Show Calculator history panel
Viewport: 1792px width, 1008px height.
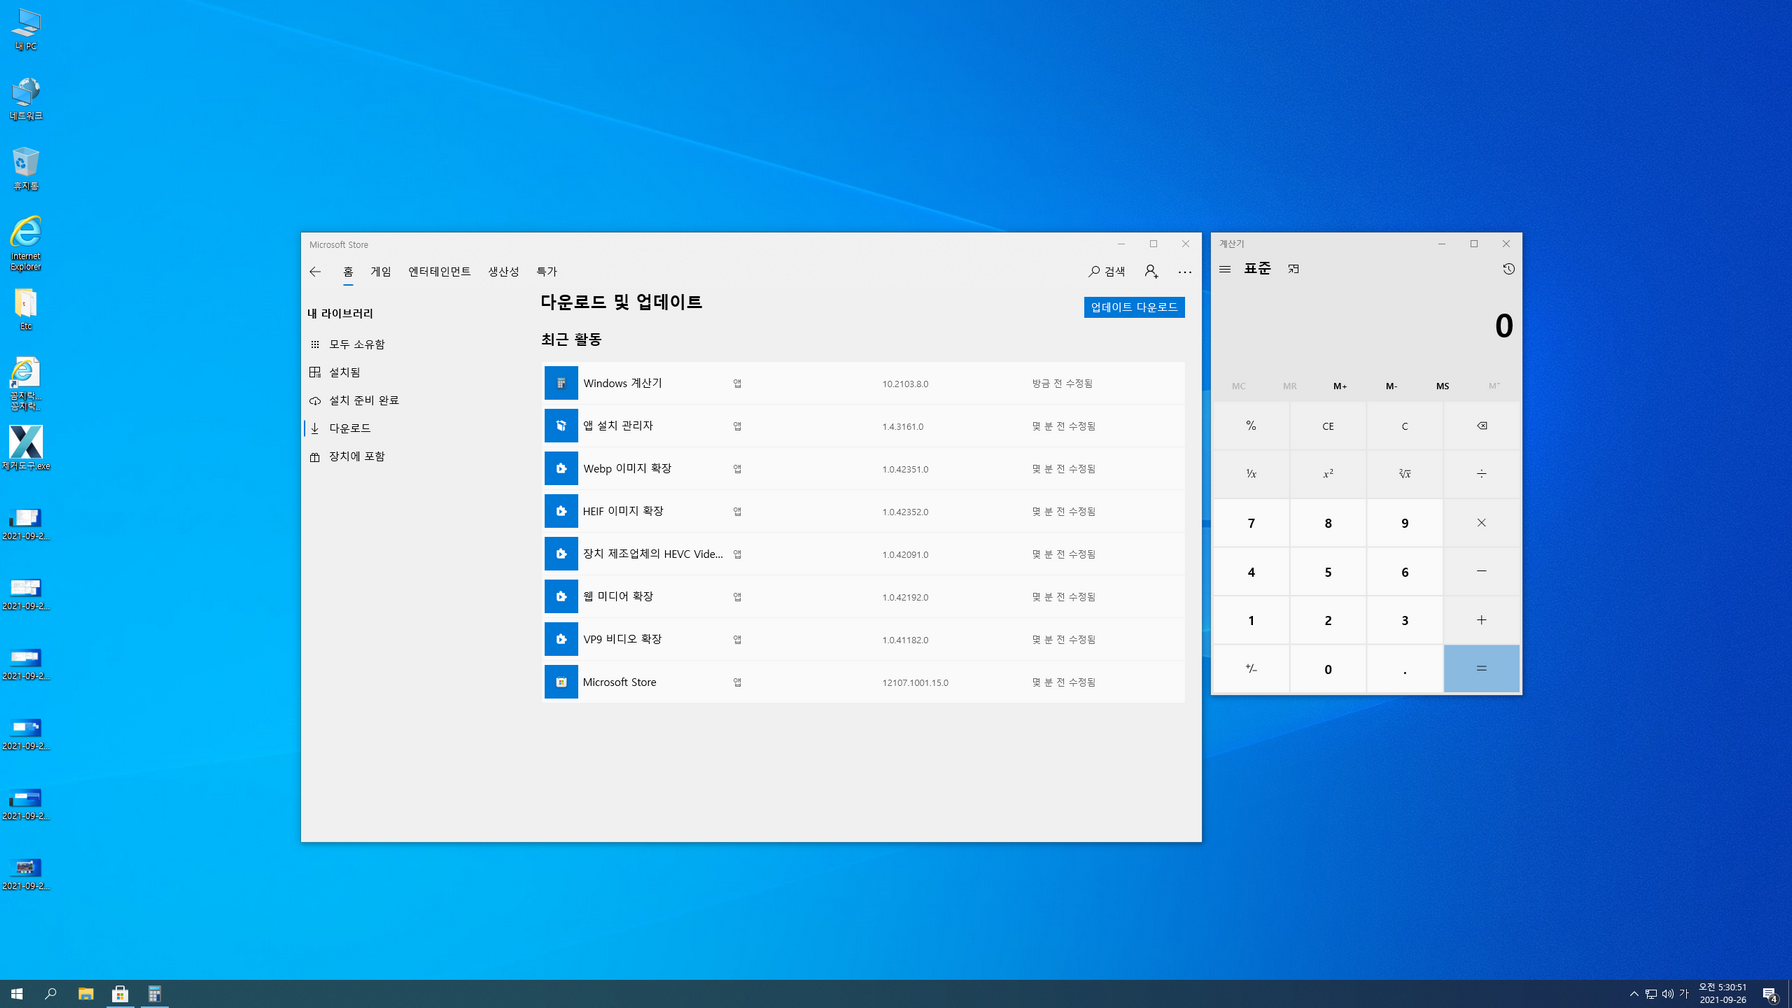click(x=1508, y=269)
